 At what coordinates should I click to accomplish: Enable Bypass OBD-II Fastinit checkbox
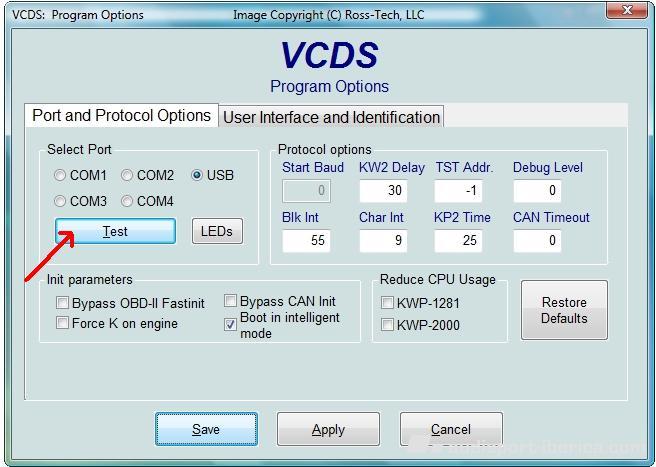pyautogui.click(x=62, y=303)
